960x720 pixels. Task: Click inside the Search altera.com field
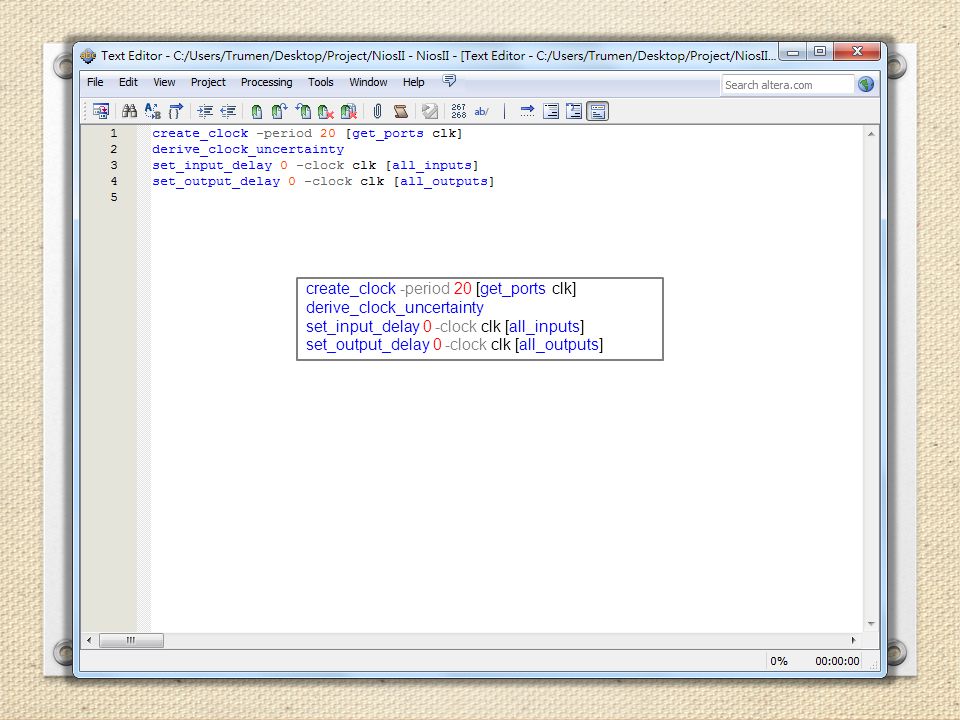coord(787,85)
